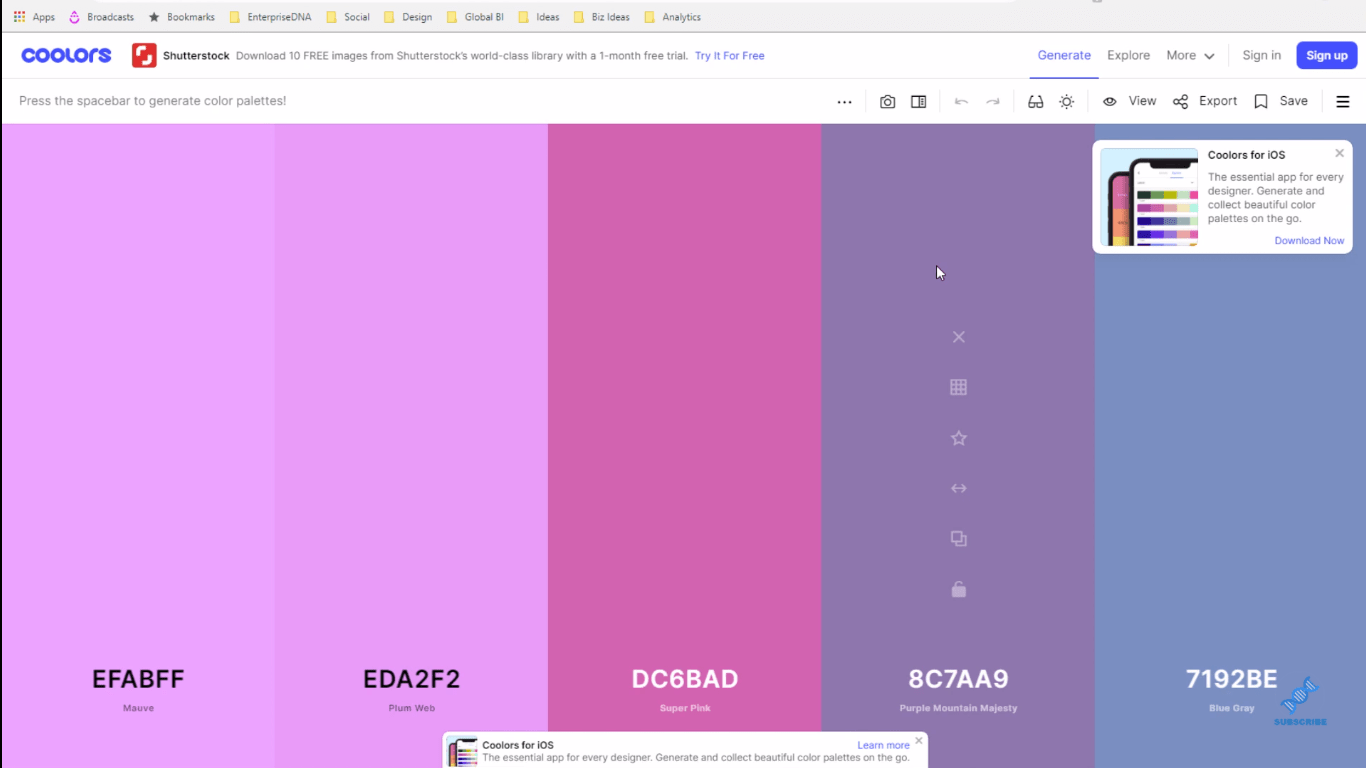Viewport: 1366px width, 768px height.
Task: Click the Blue Gray color name
Action: [1231, 708]
